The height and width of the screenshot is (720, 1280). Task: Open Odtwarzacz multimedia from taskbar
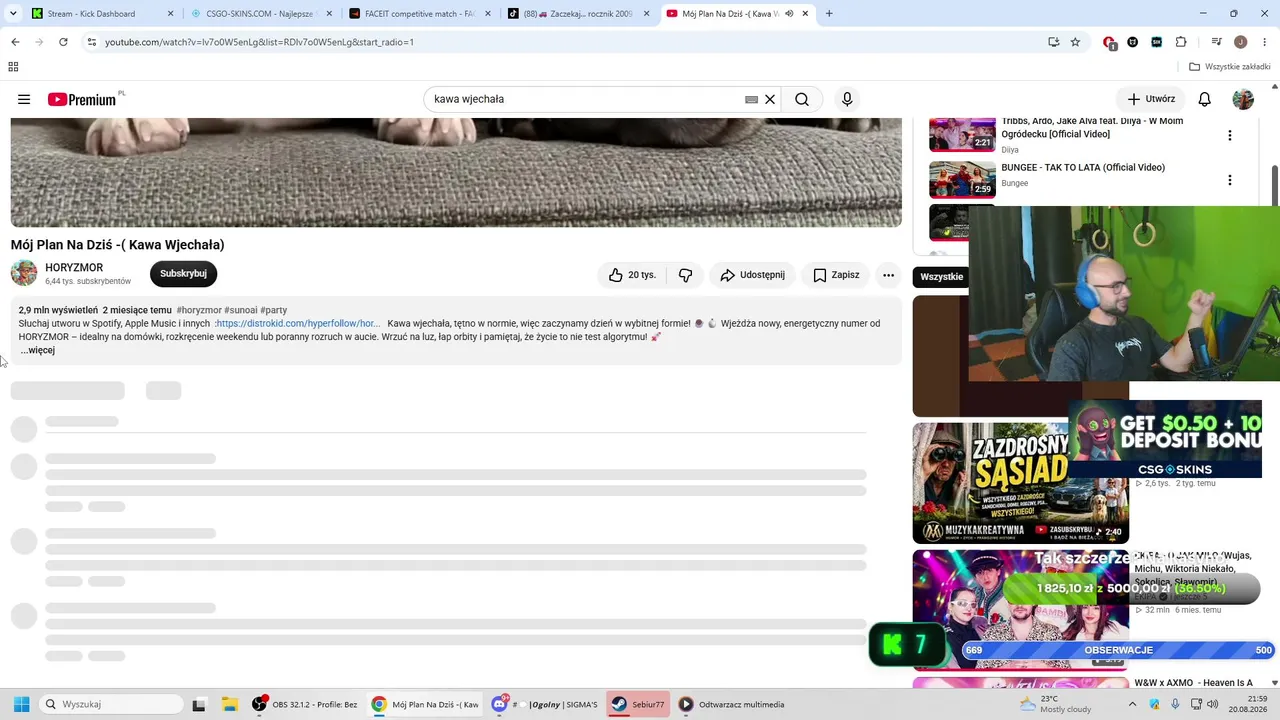point(732,704)
